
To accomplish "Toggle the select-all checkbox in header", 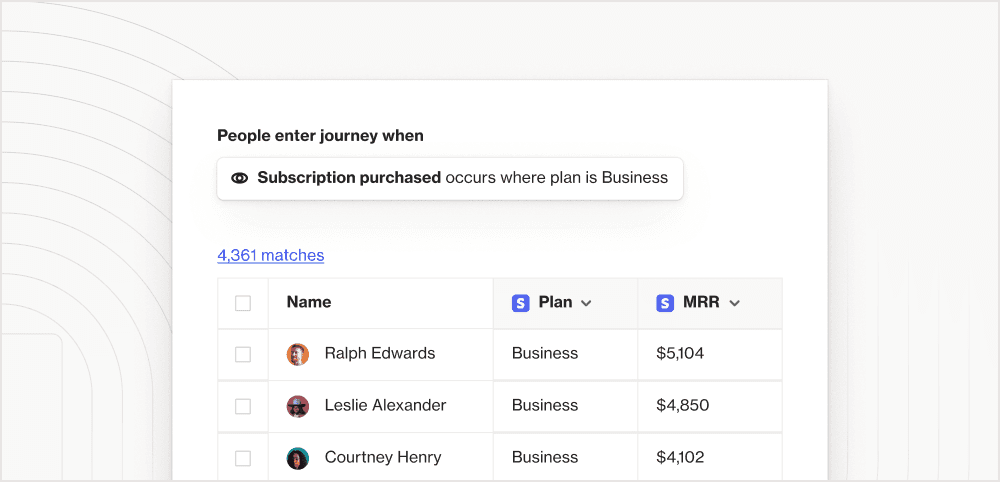I will pos(243,303).
